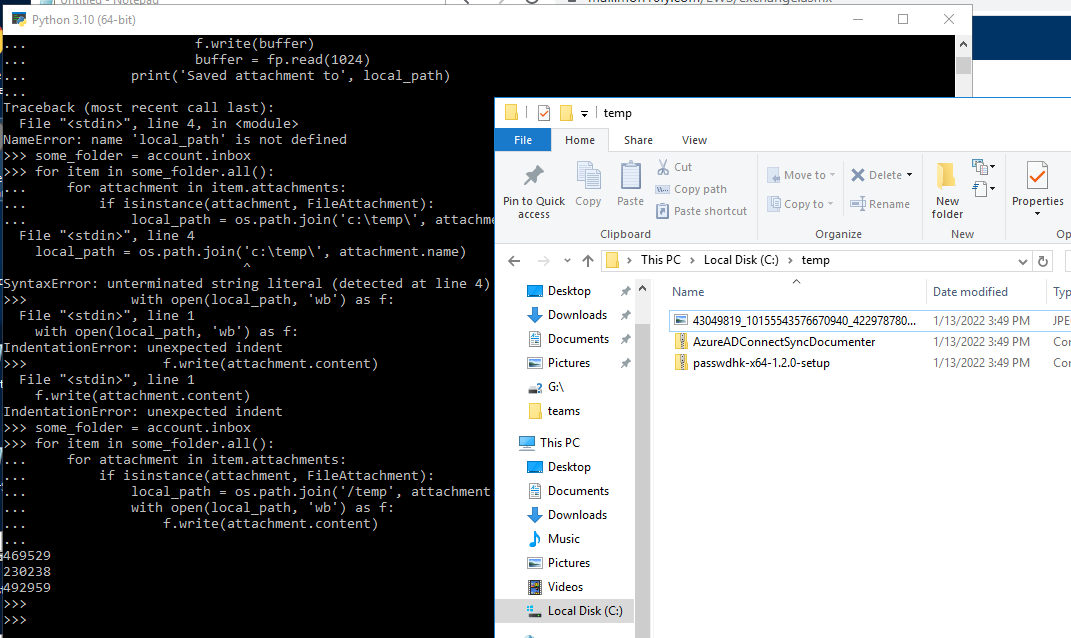Sort files by Date modified column
This screenshot has width=1071, height=638.
970,292
